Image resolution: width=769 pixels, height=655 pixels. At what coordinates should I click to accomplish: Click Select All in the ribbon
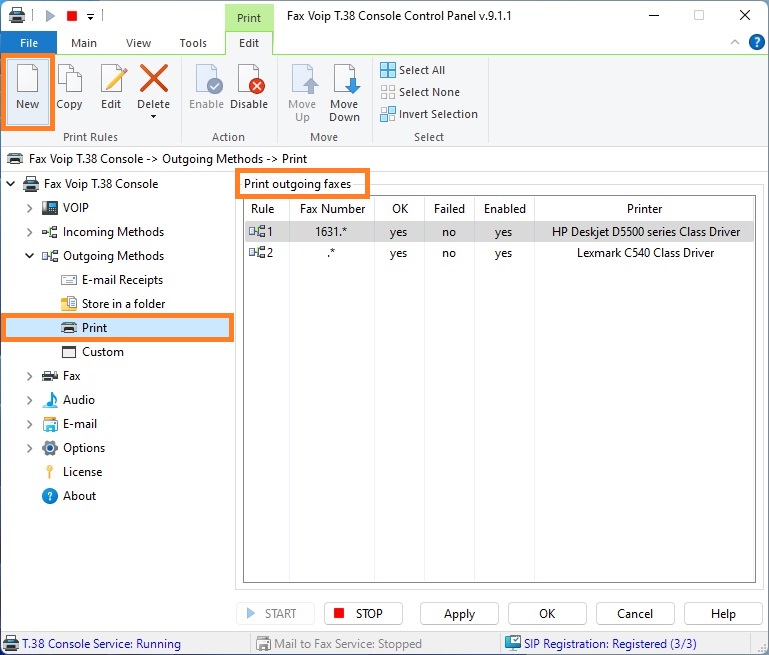click(x=412, y=70)
